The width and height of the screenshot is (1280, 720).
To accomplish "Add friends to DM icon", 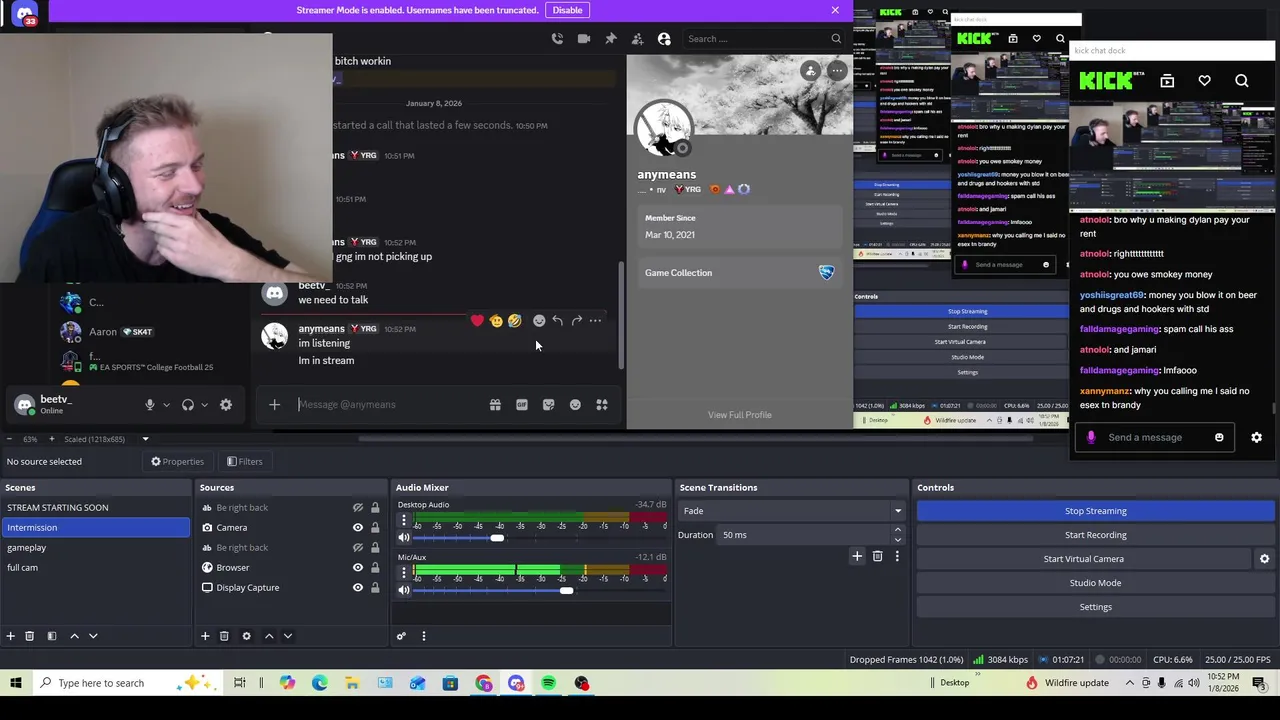I will tap(637, 39).
